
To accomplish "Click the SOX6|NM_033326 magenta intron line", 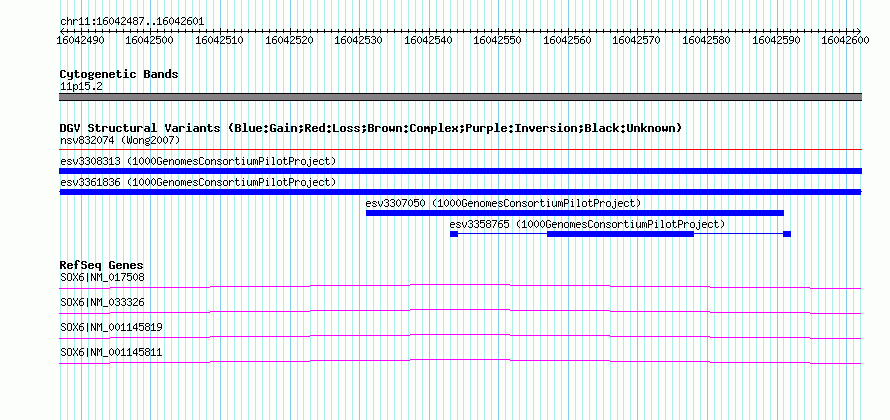I will [460, 311].
